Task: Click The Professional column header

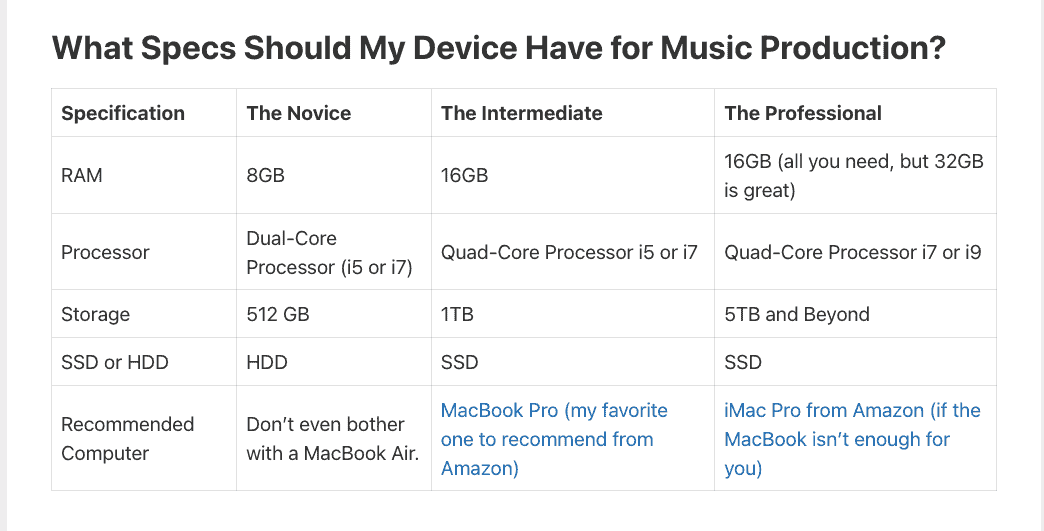Action: pyautogui.click(x=803, y=113)
